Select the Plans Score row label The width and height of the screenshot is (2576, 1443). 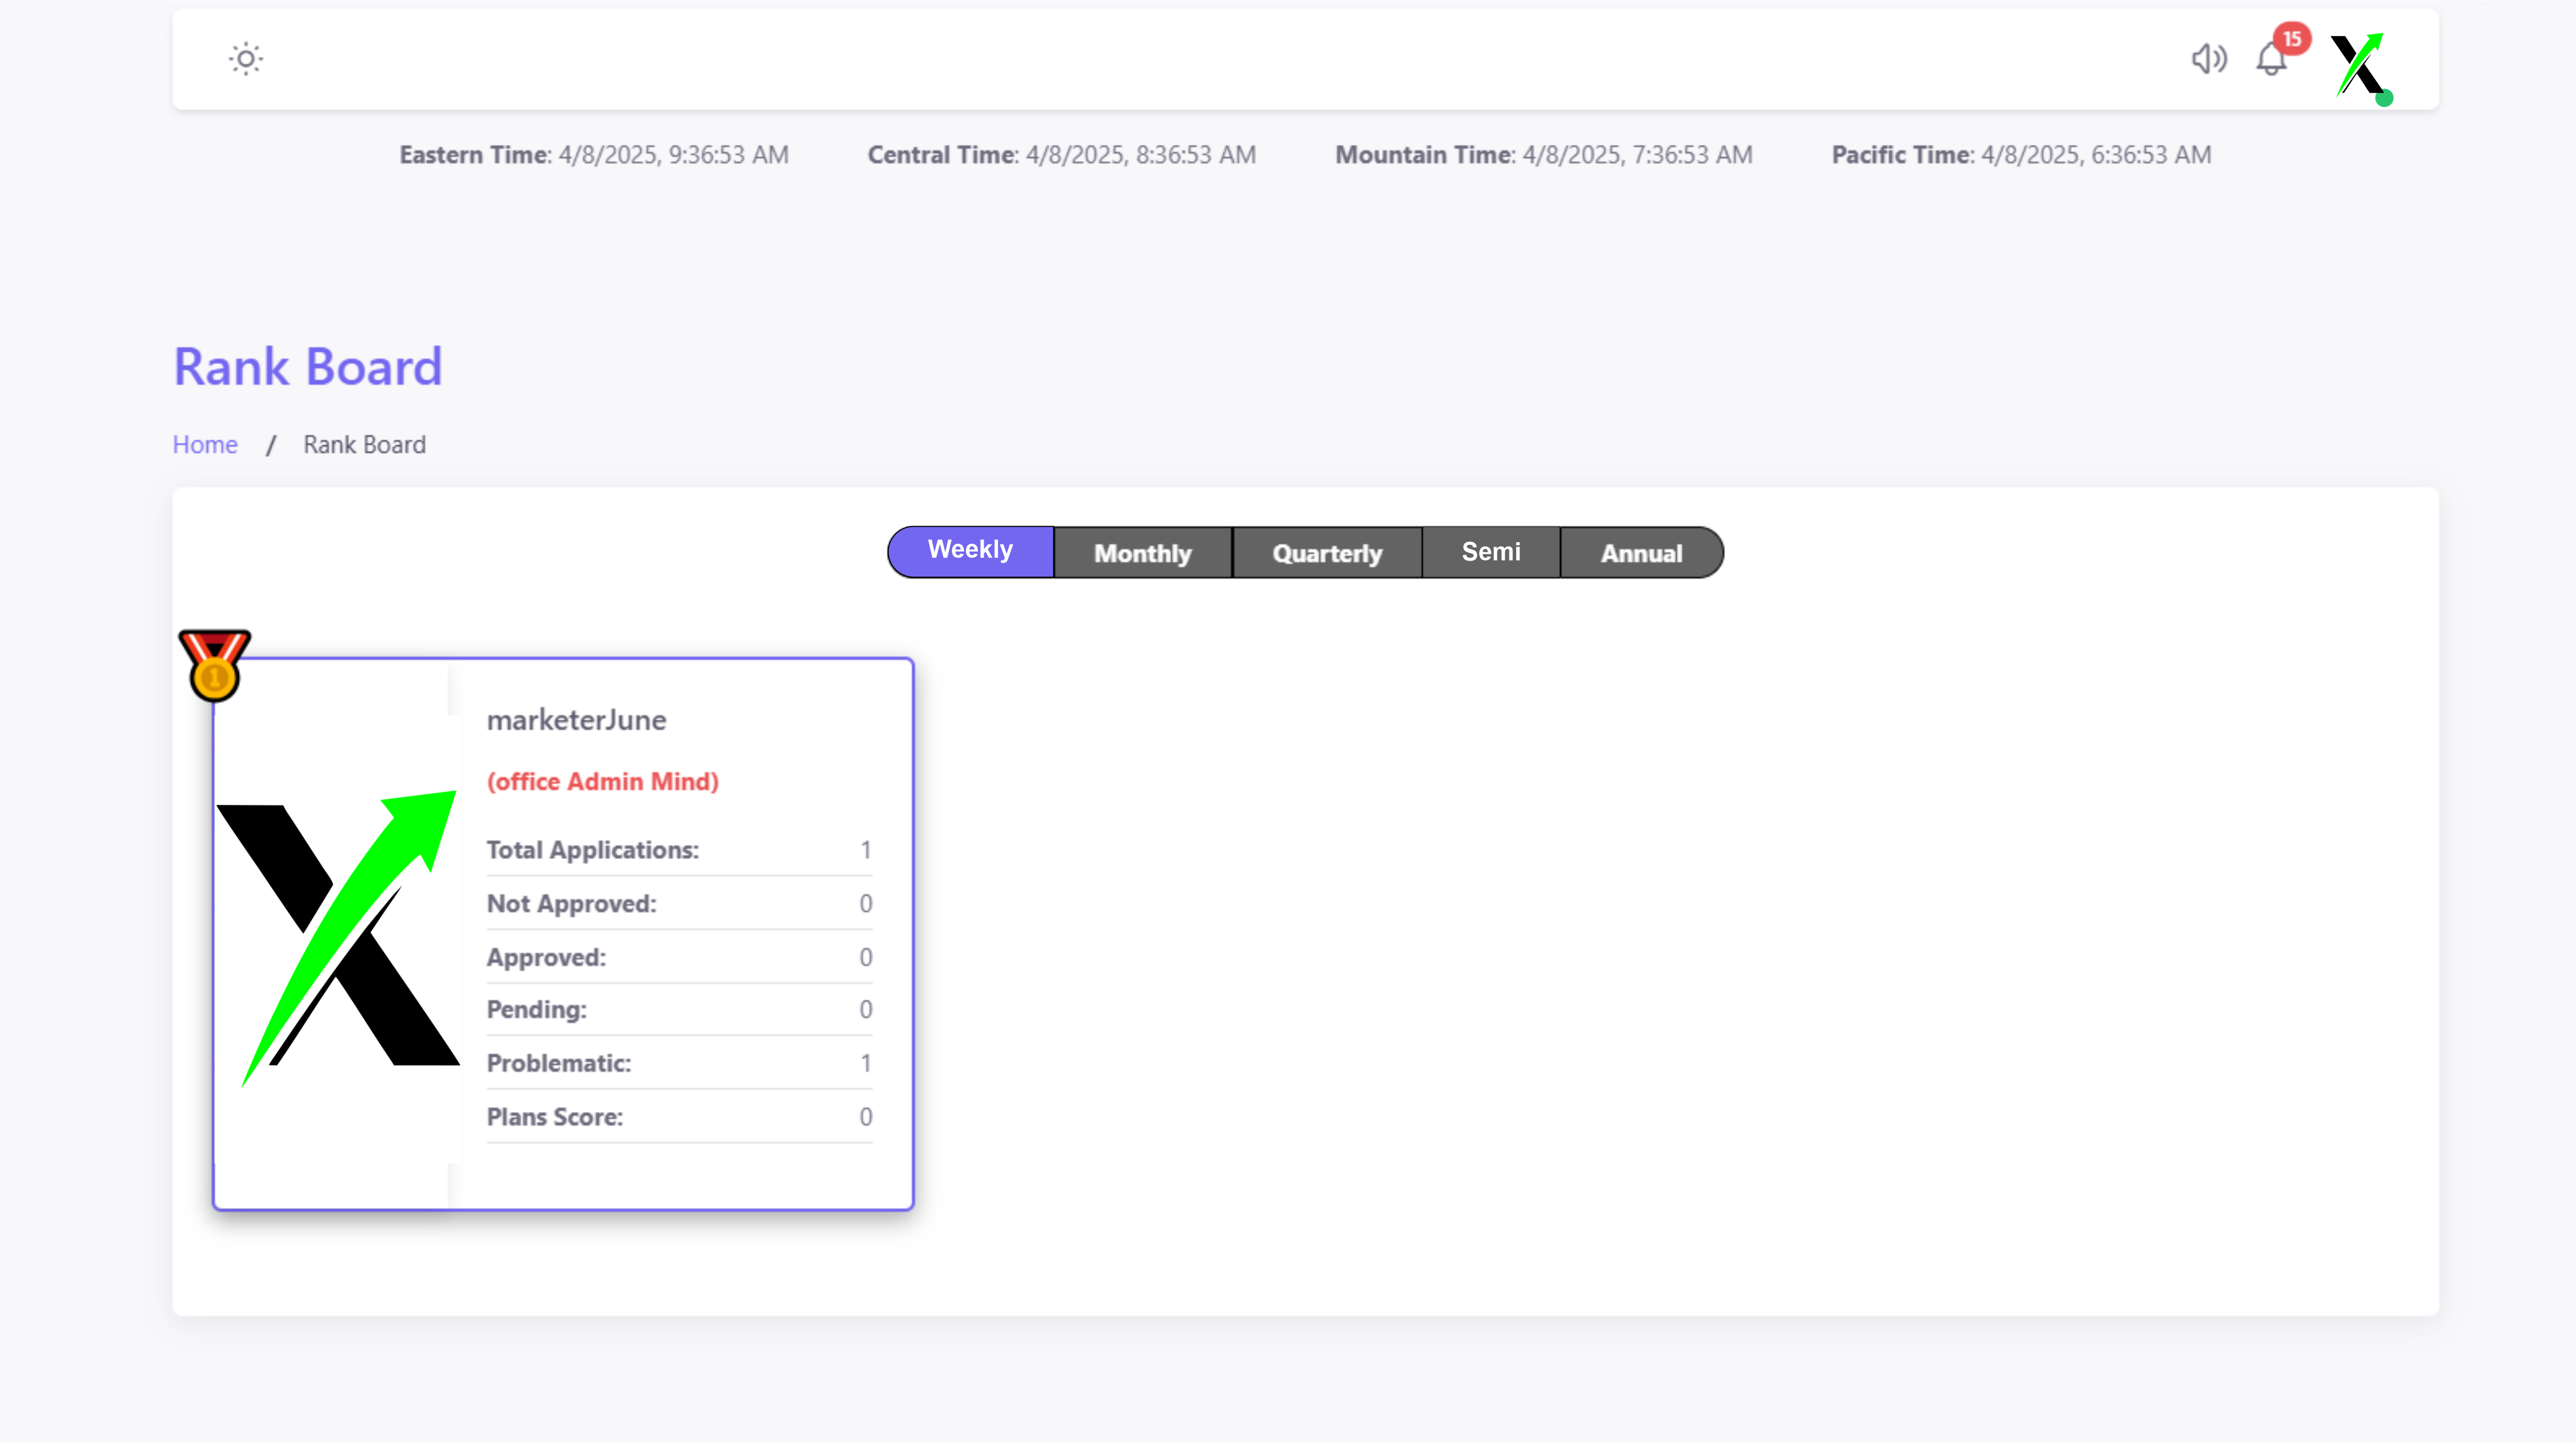click(555, 1118)
